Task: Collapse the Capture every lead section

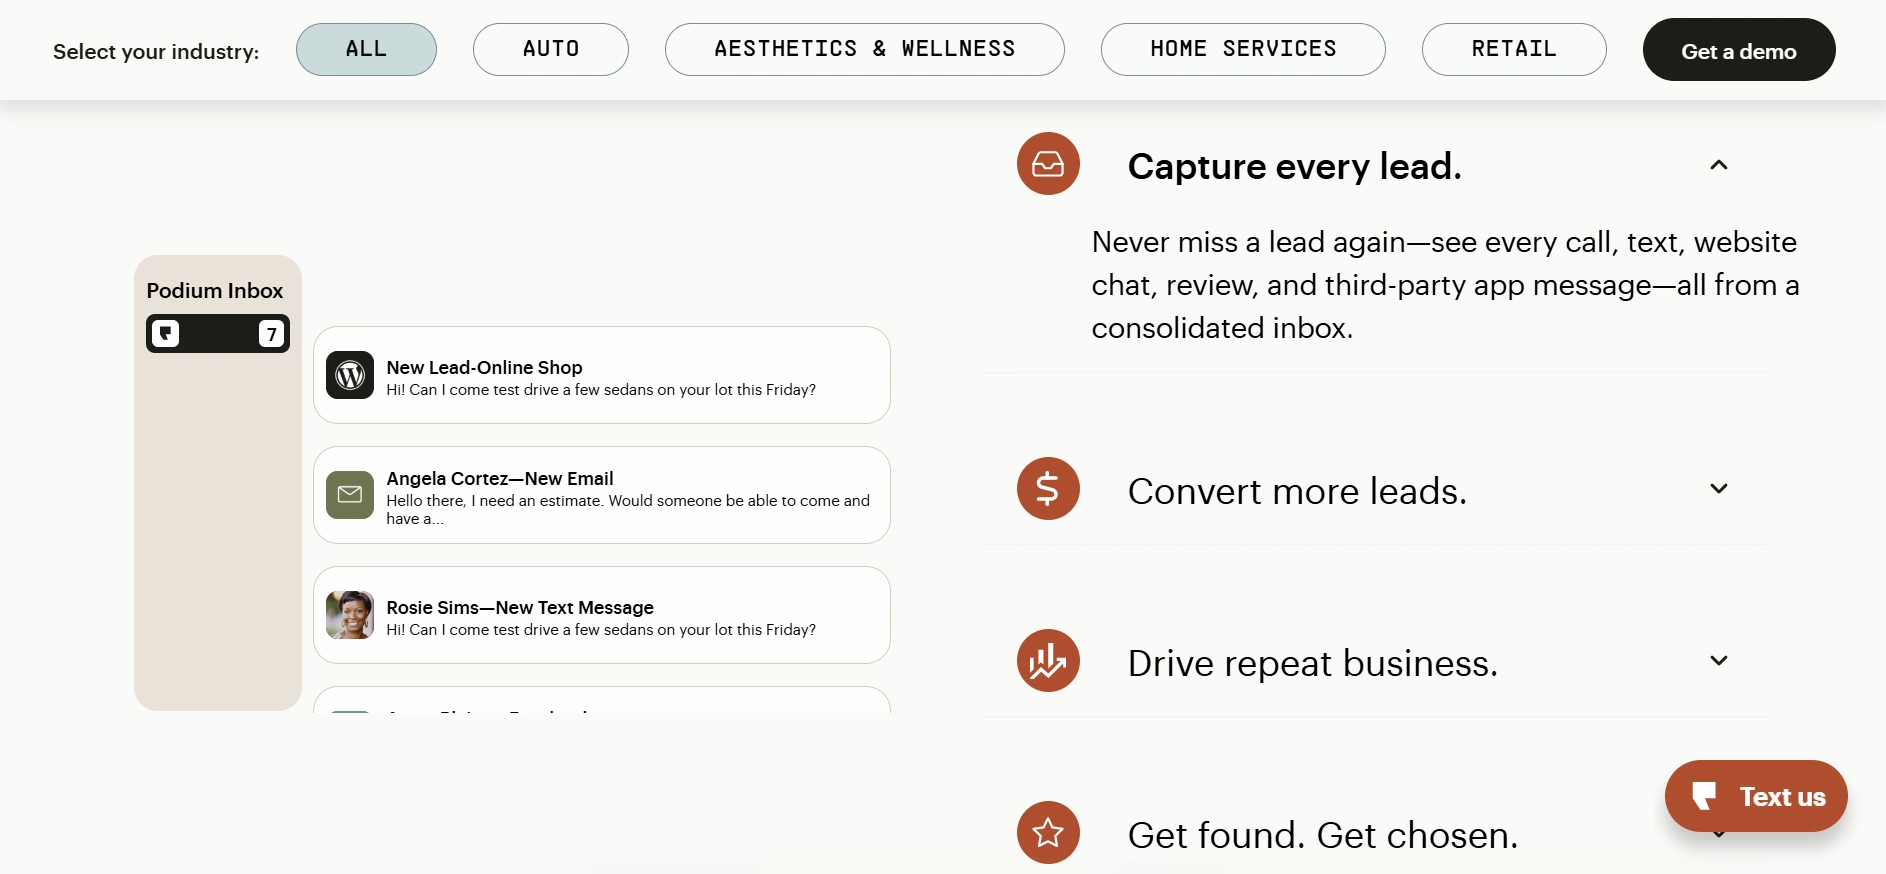Action: point(1719,165)
